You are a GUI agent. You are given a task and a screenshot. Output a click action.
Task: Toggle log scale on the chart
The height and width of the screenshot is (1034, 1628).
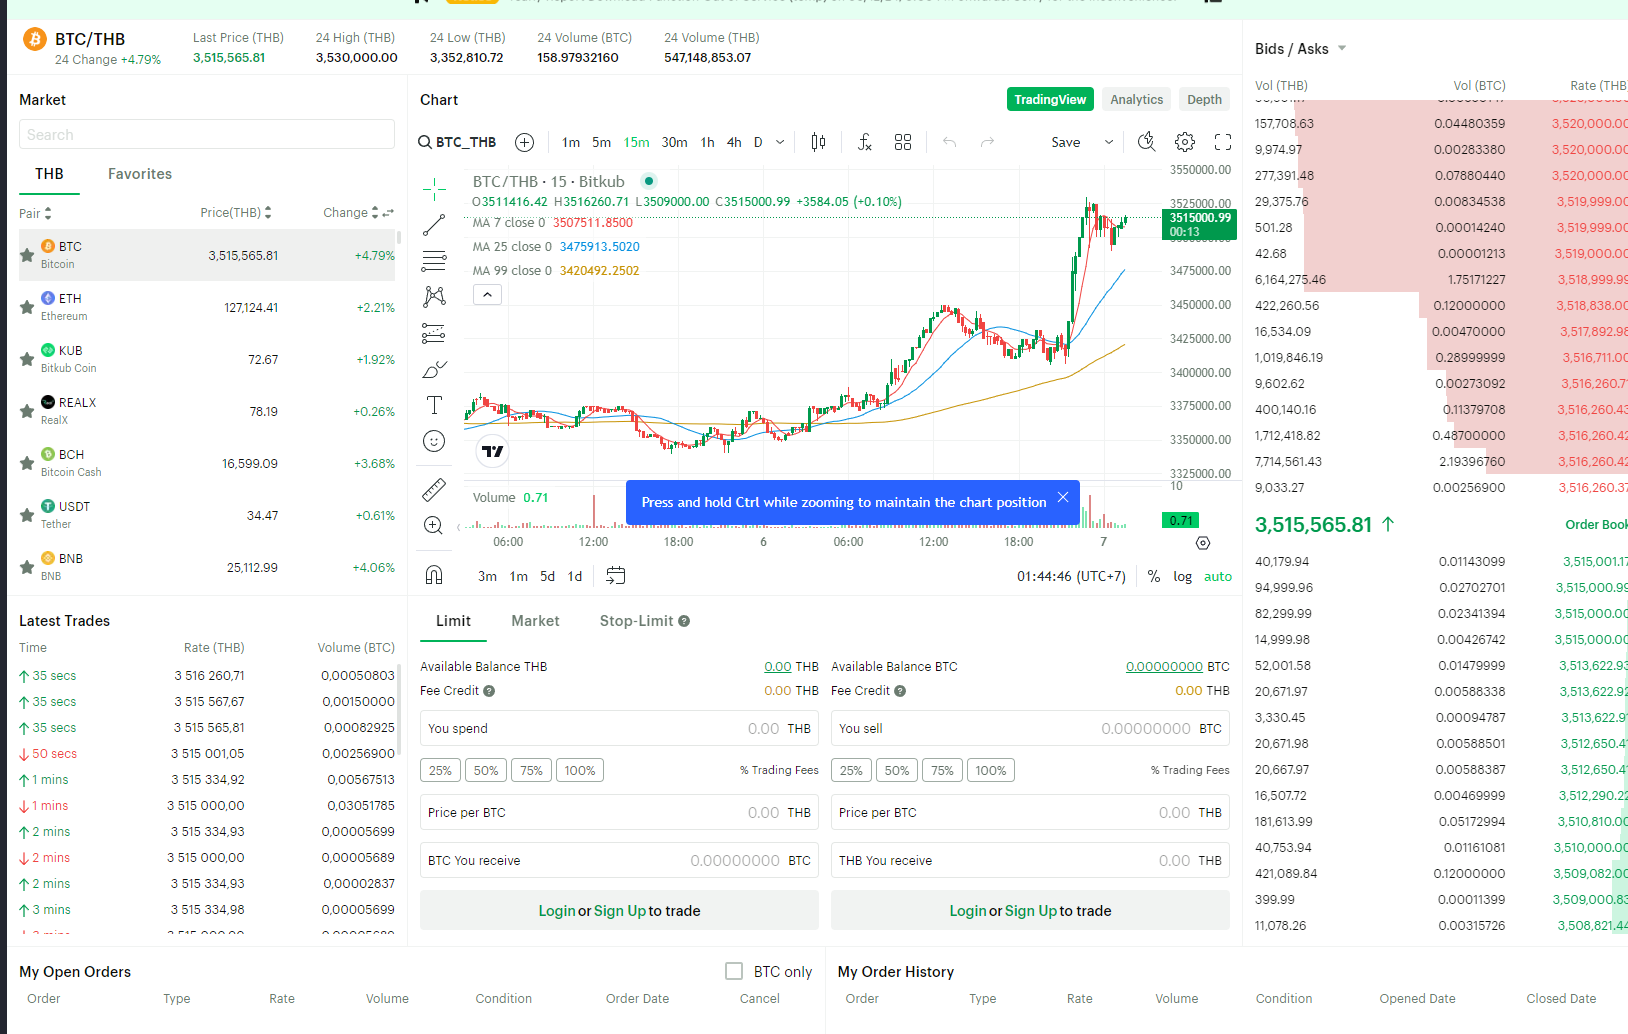click(1182, 576)
